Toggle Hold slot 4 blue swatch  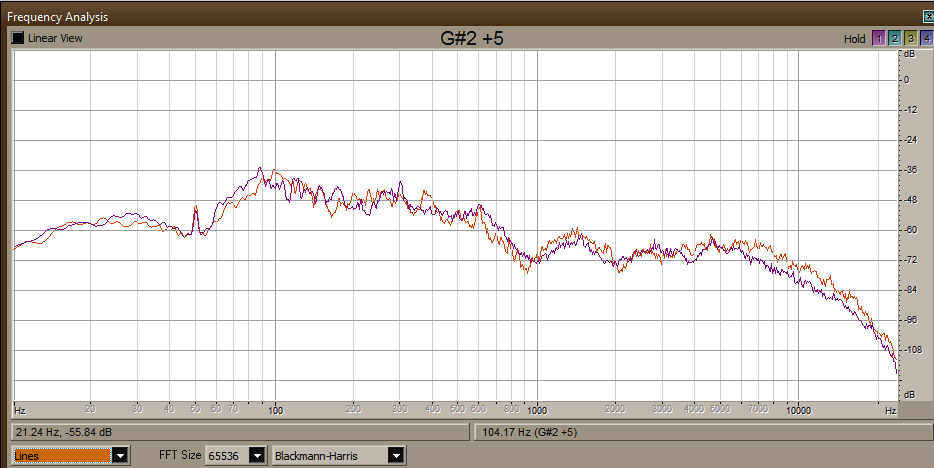coord(926,39)
